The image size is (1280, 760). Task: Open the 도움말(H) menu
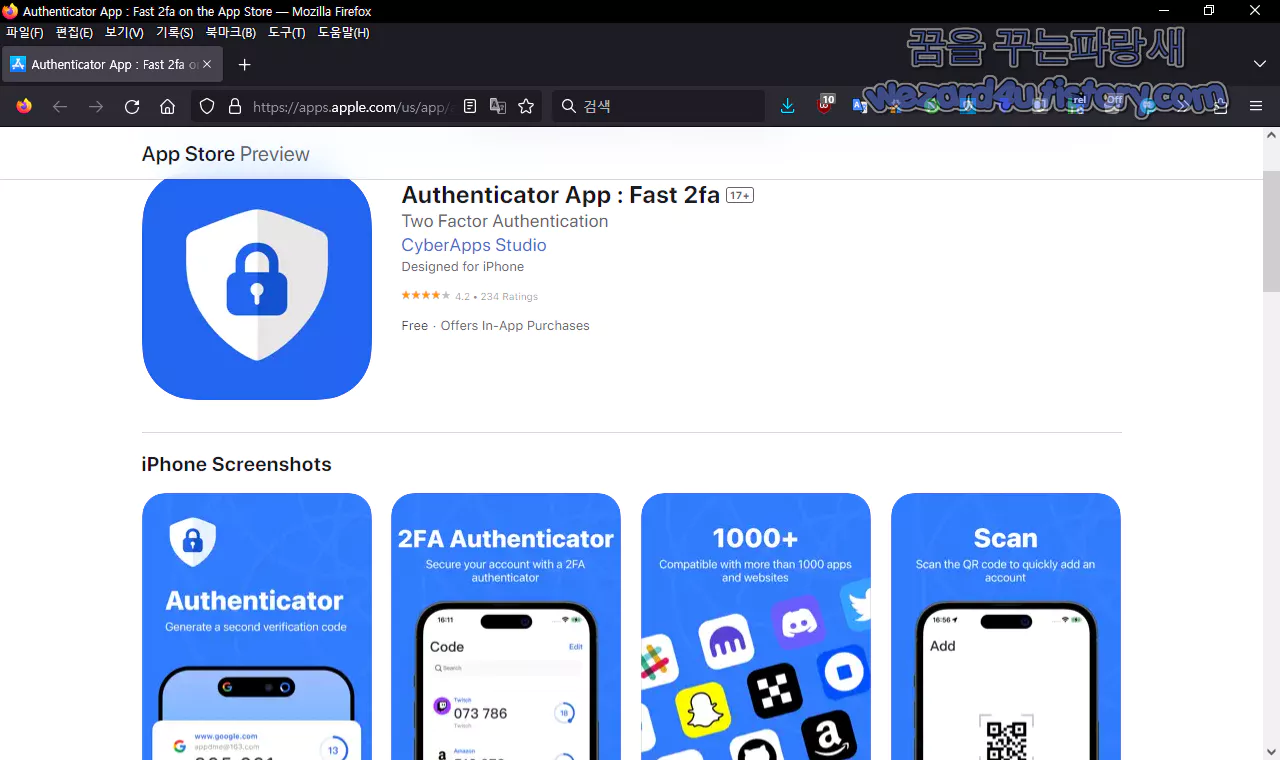pos(343,32)
